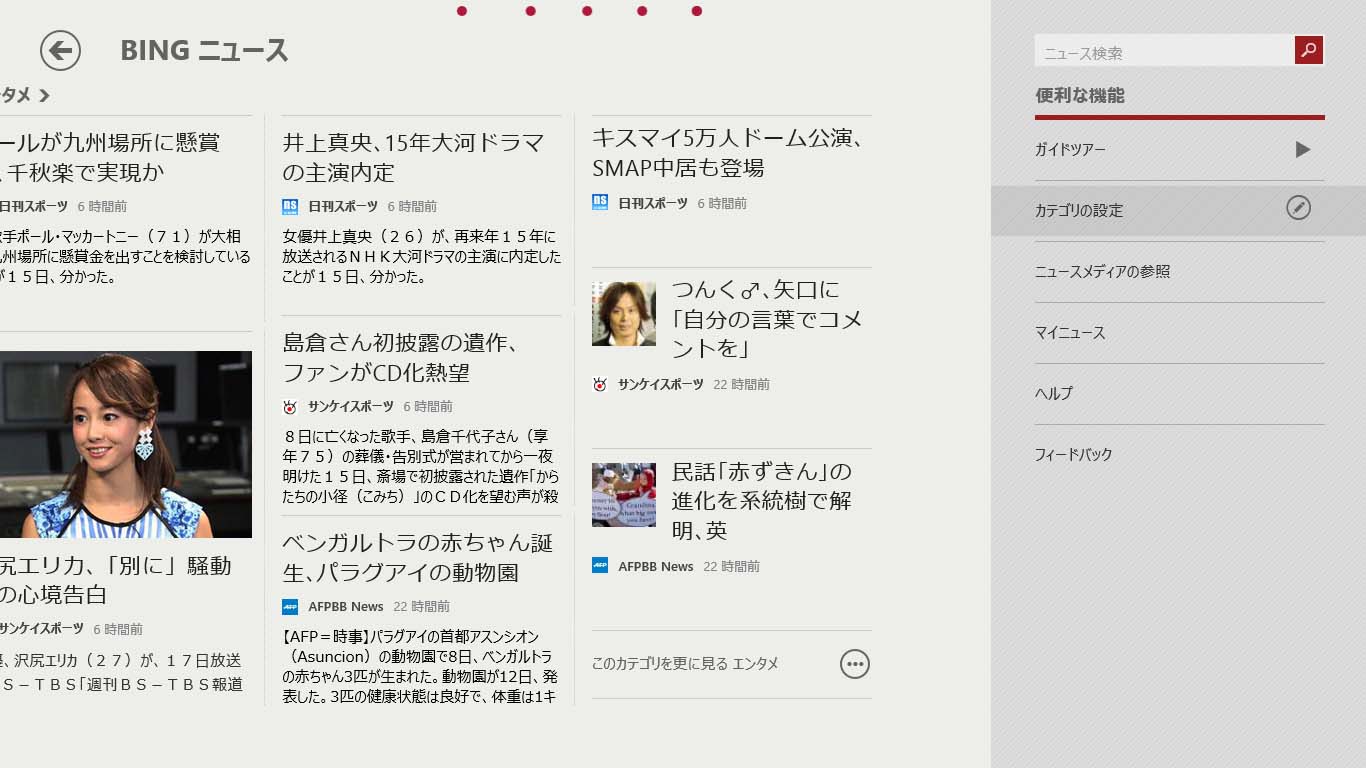Click the 島倉千代子 article summary text
The image size is (1366, 768).
click(x=421, y=466)
